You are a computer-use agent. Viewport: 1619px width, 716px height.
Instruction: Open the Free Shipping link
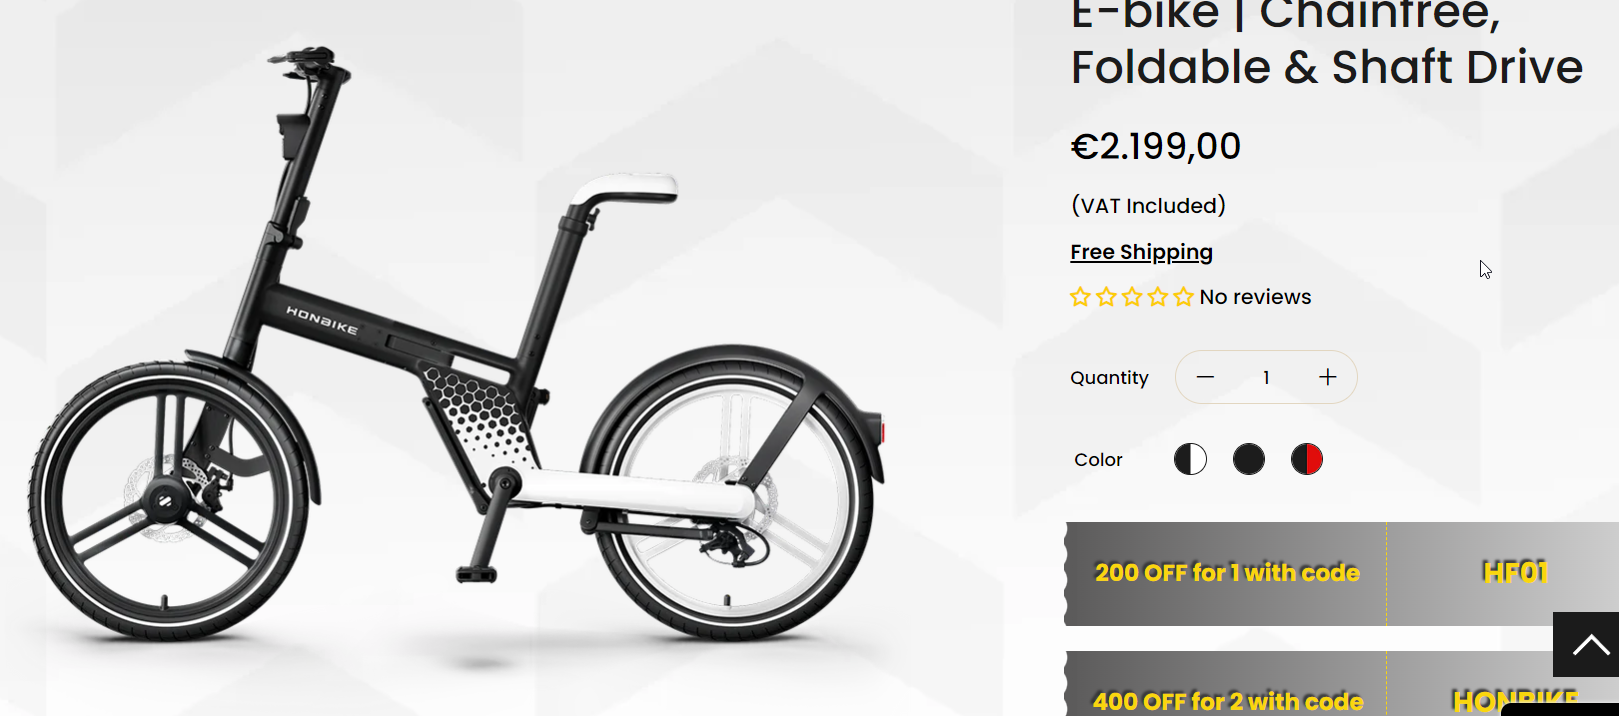[x=1141, y=252]
